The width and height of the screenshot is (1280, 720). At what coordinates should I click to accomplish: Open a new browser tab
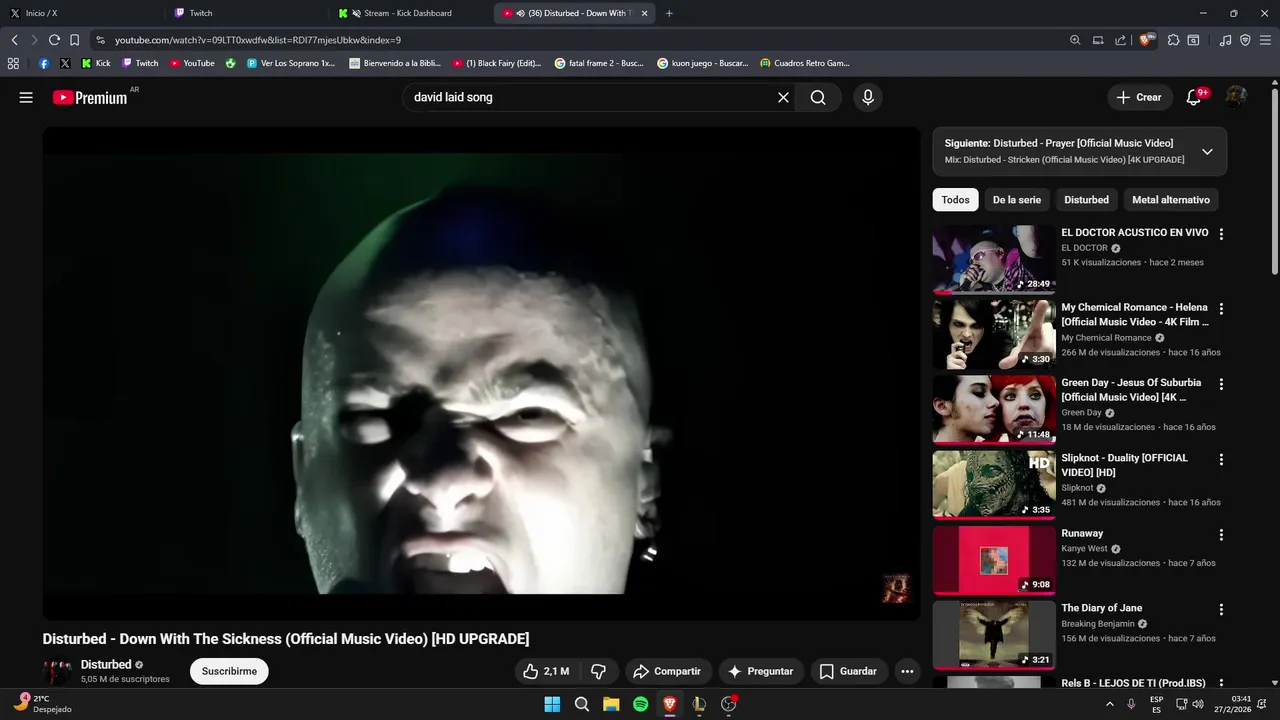tap(669, 13)
